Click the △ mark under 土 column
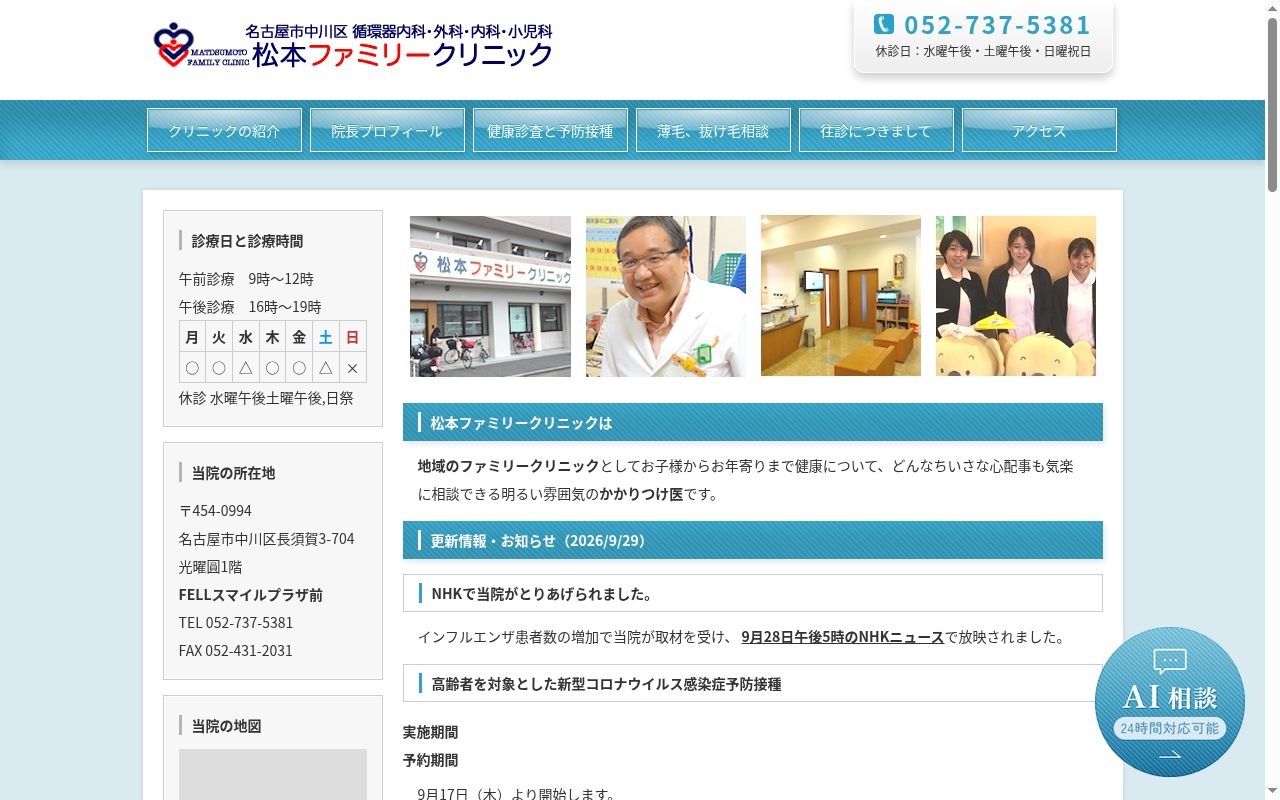The width and height of the screenshot is (1280, 800). [325, 368]
